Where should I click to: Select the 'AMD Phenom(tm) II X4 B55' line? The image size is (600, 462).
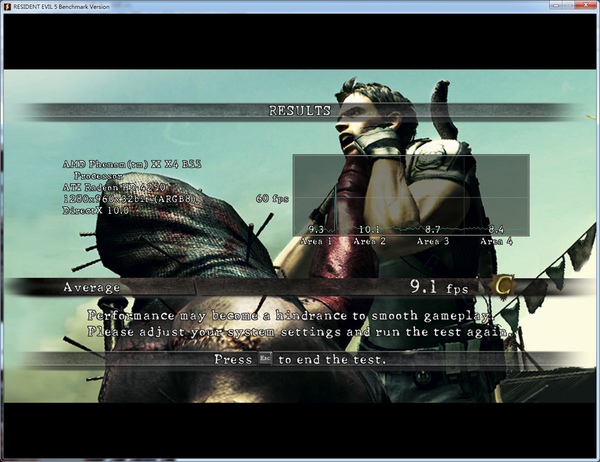click(x=132, y=164)
